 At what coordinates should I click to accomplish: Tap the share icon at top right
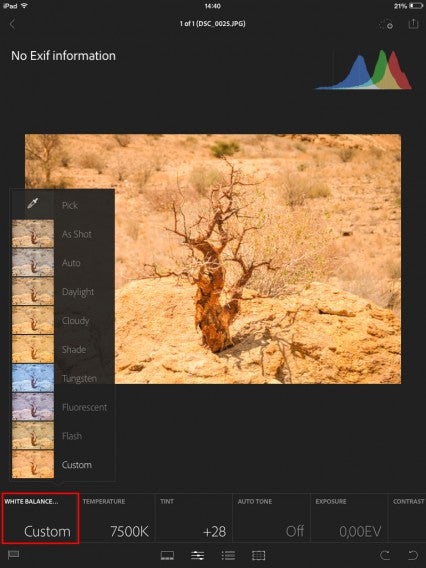point(413,24)
